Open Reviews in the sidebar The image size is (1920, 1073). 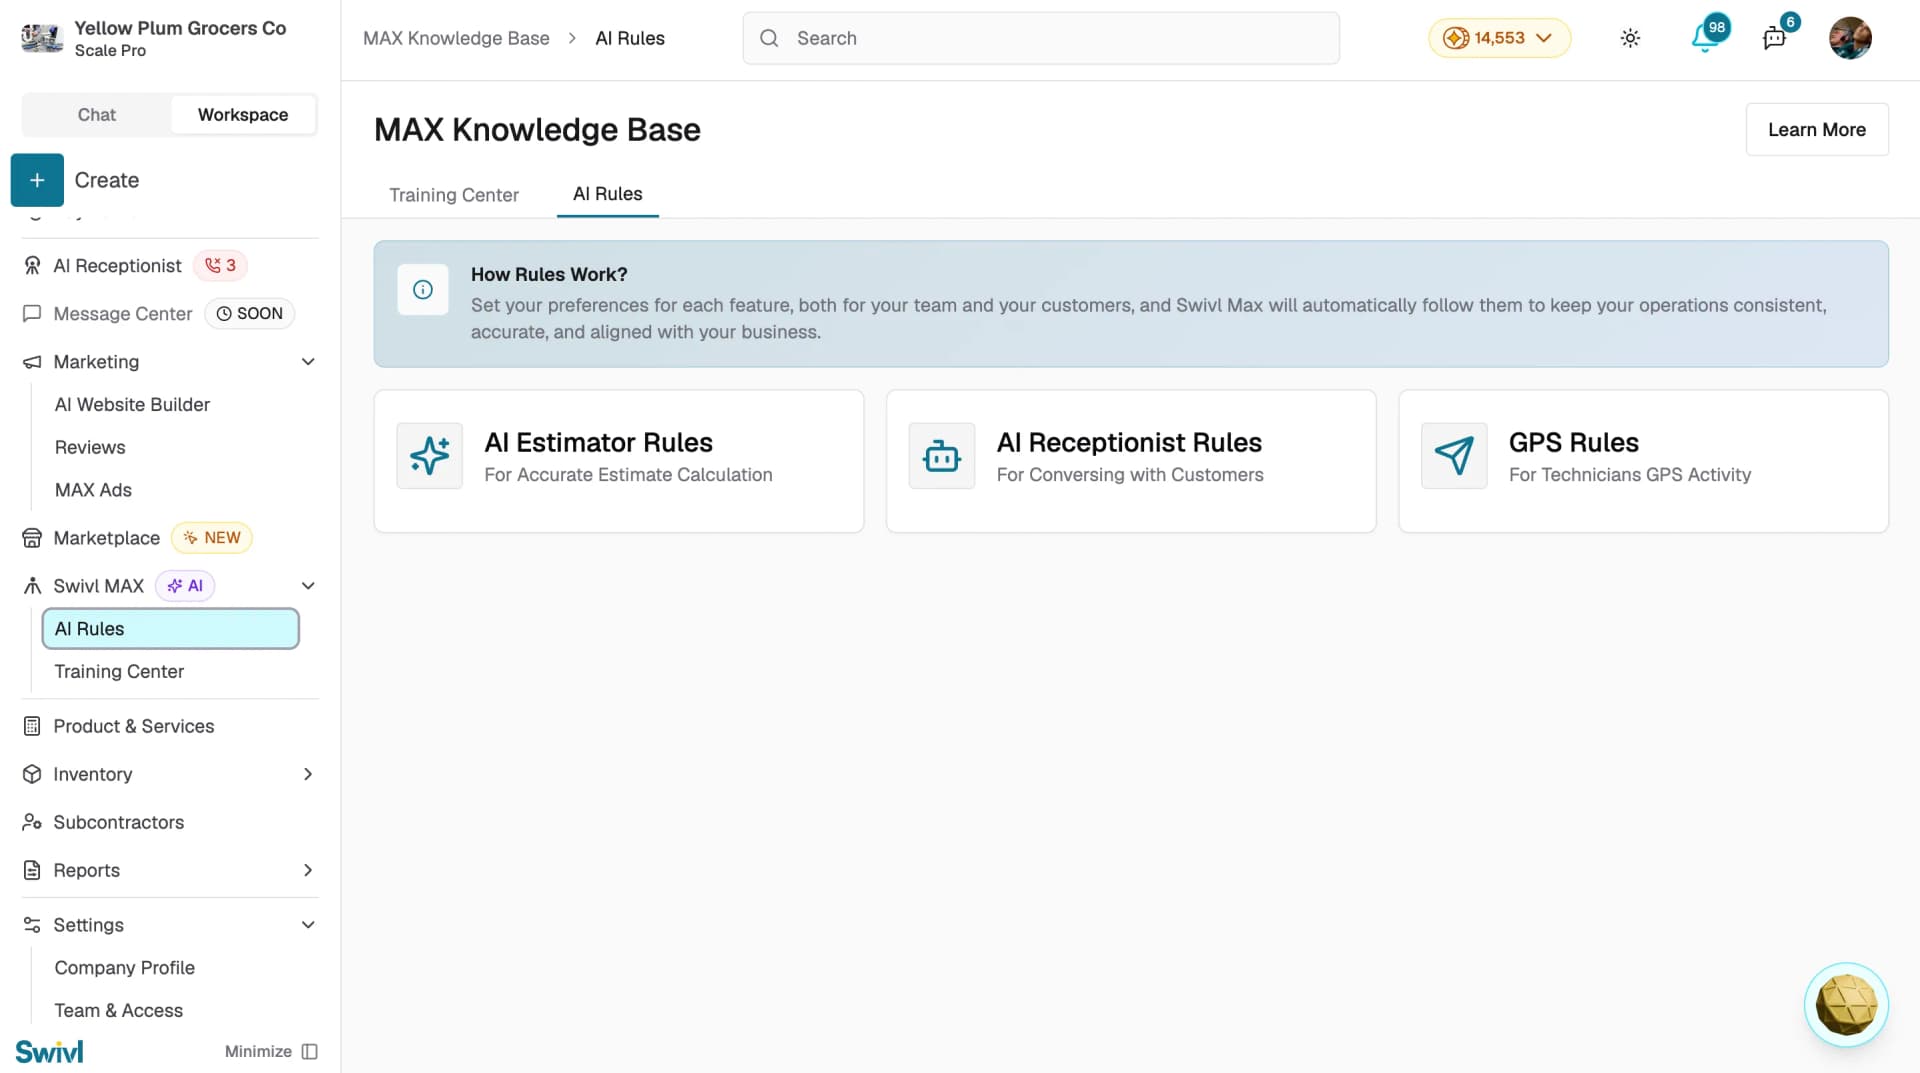90,448
